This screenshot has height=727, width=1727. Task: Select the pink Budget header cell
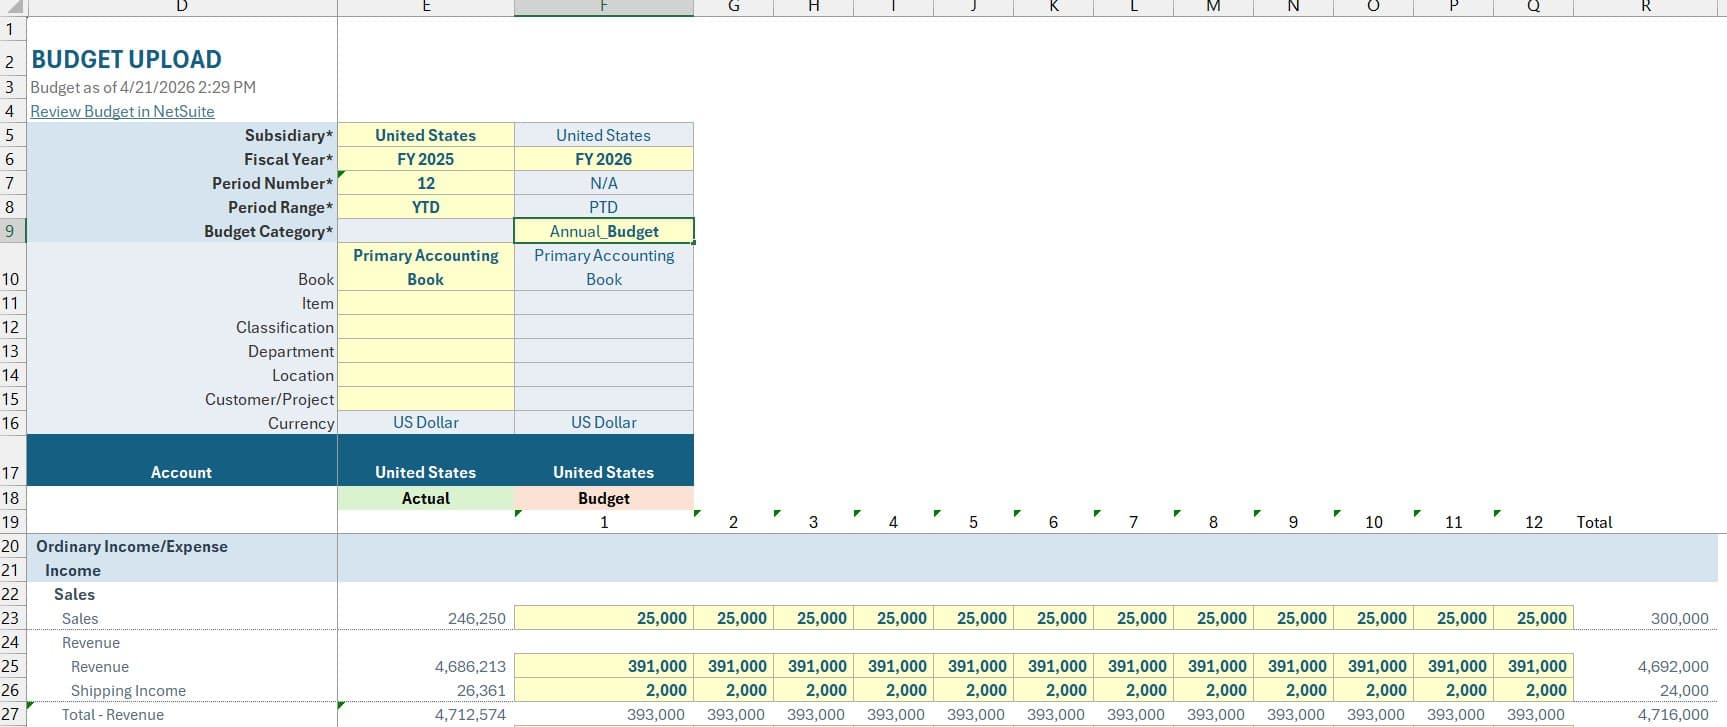[x=604, y=498]
